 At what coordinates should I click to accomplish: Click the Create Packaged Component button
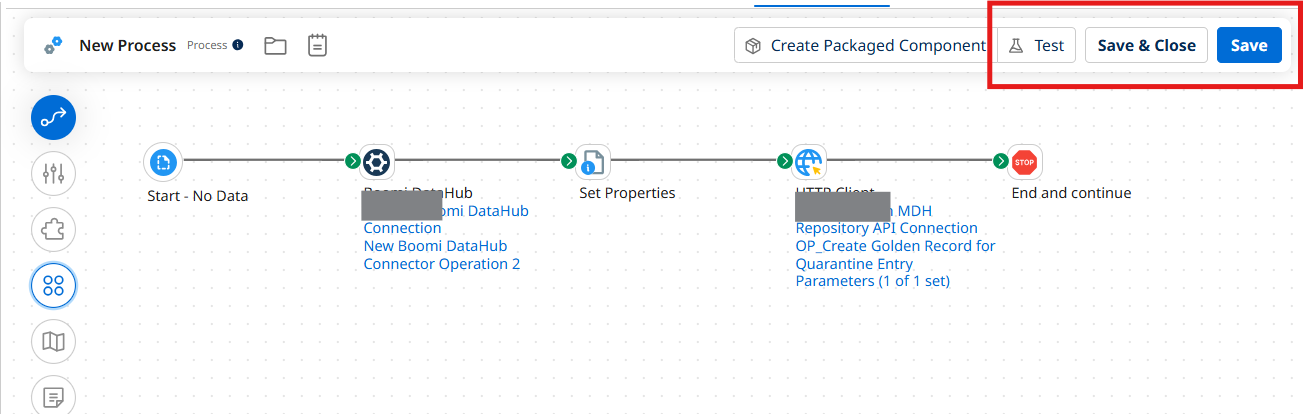click(865, 45)
